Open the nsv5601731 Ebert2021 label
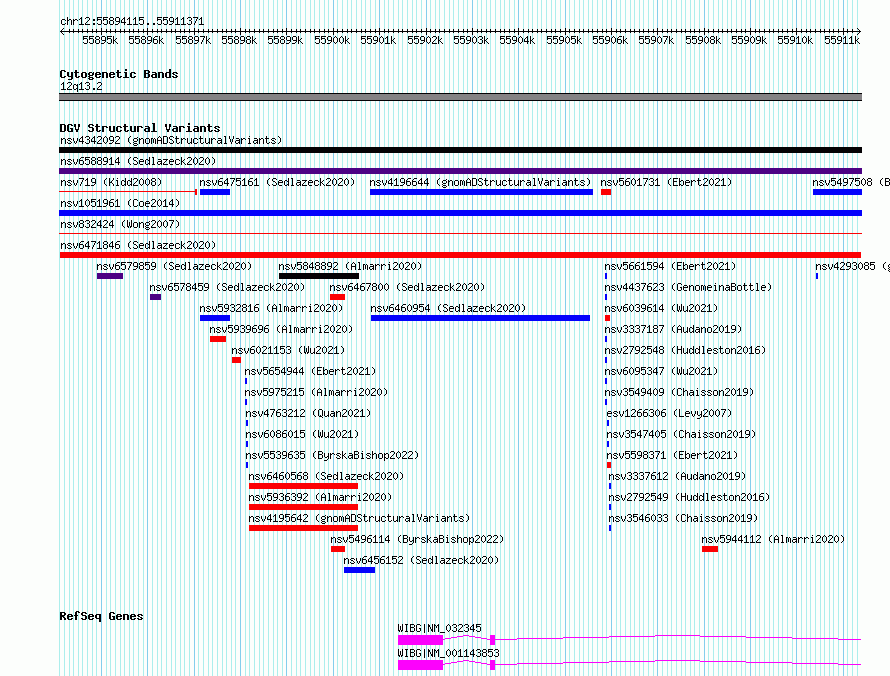The image size is (890, 676). (x=666, y=182)
